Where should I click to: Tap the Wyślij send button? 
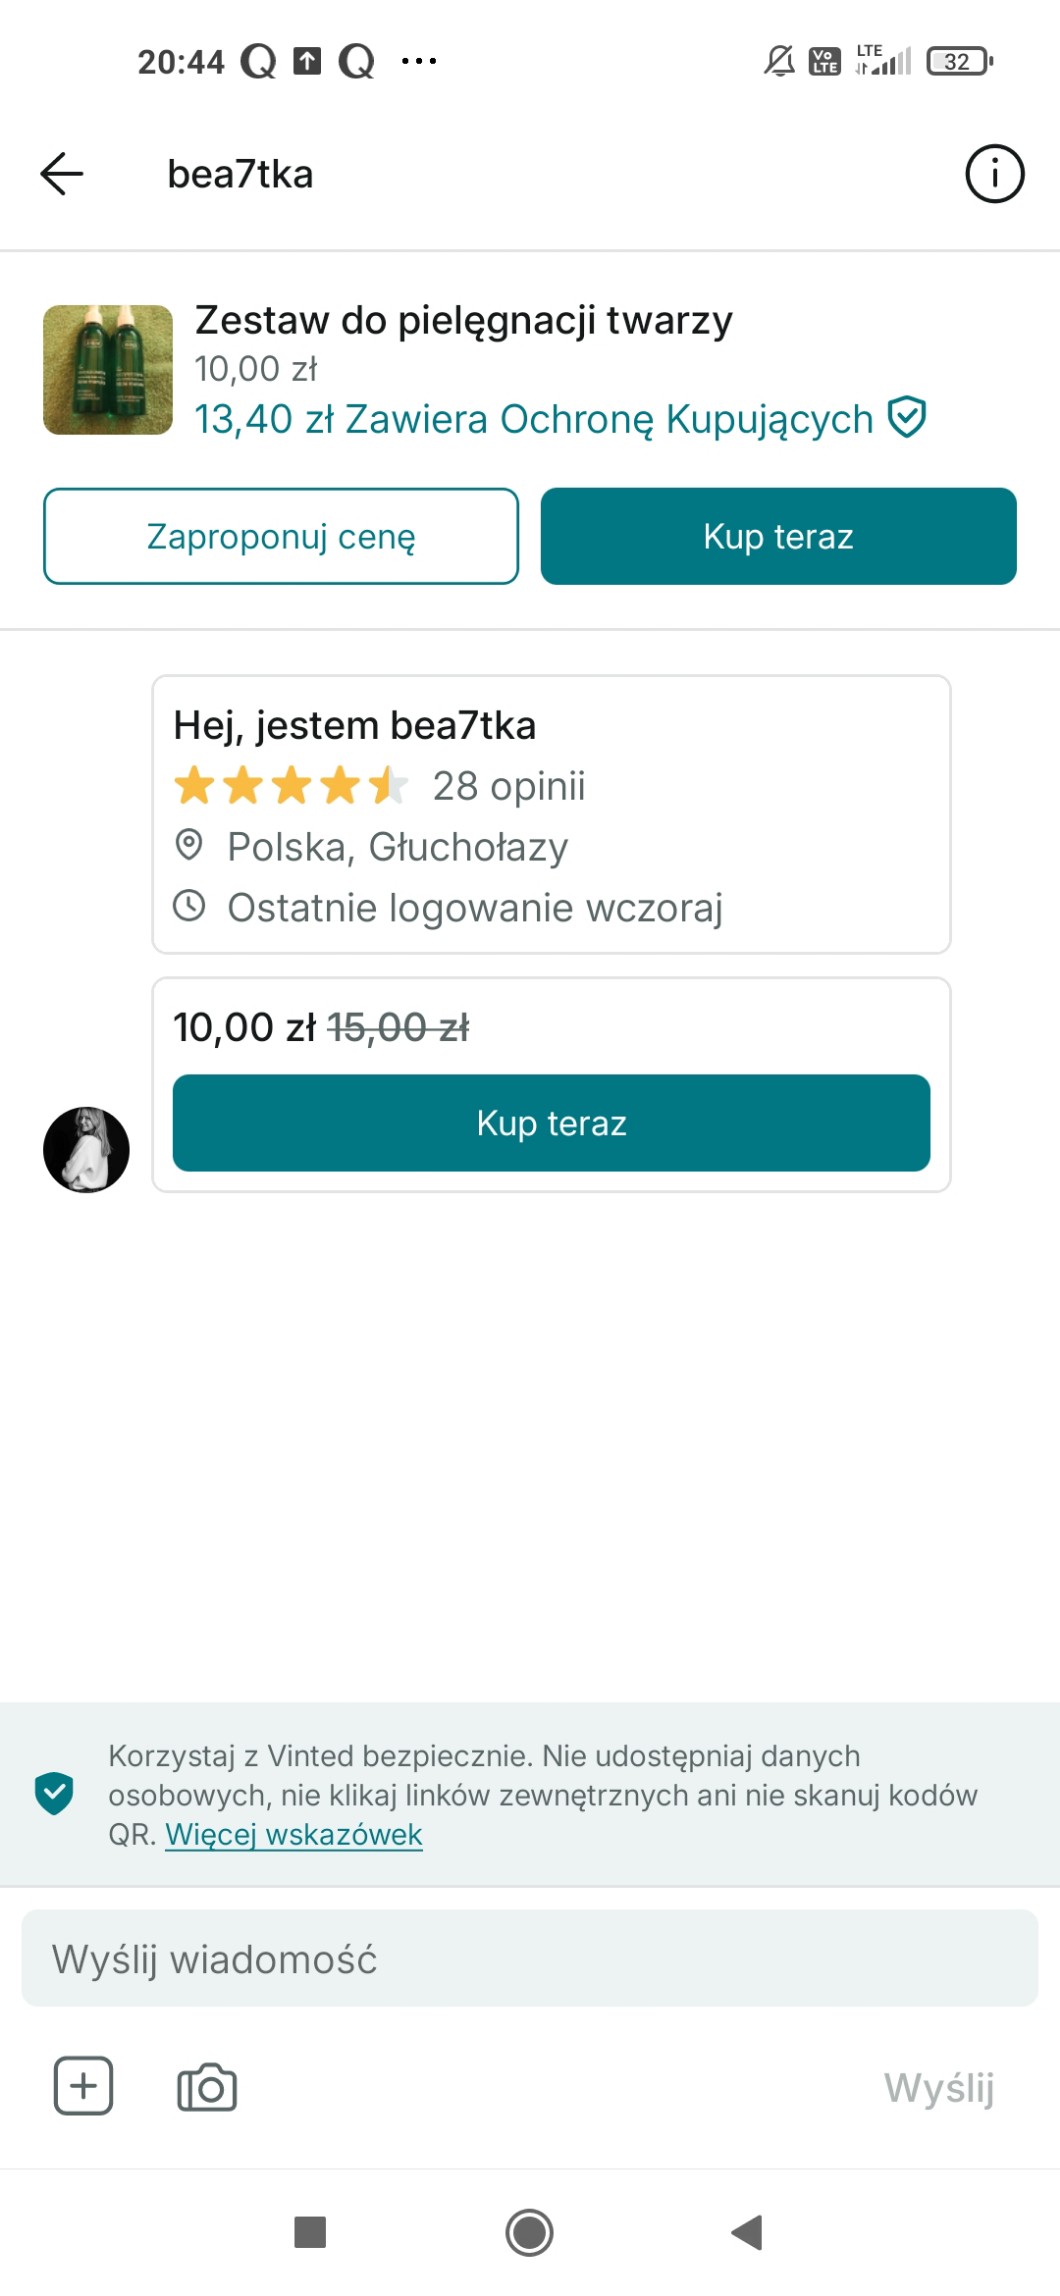[x=938, y=2088]
